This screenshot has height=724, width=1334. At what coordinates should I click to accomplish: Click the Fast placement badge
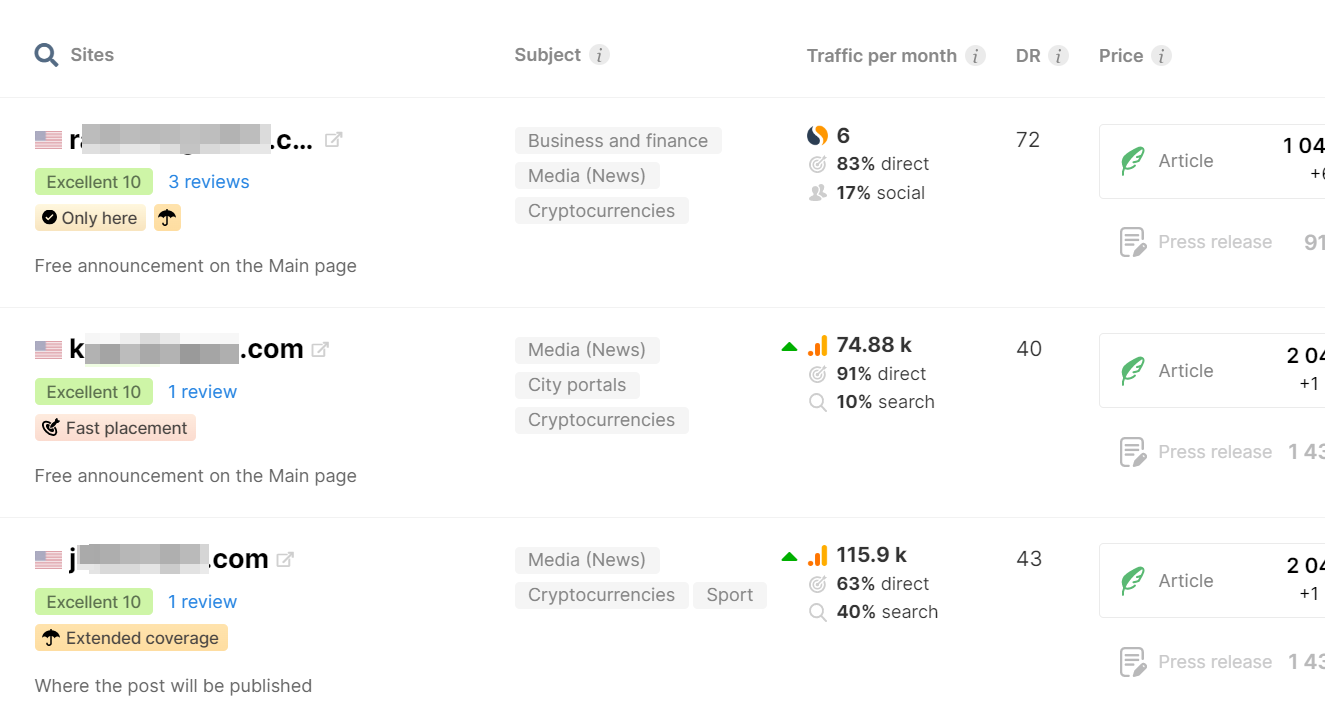115,427
